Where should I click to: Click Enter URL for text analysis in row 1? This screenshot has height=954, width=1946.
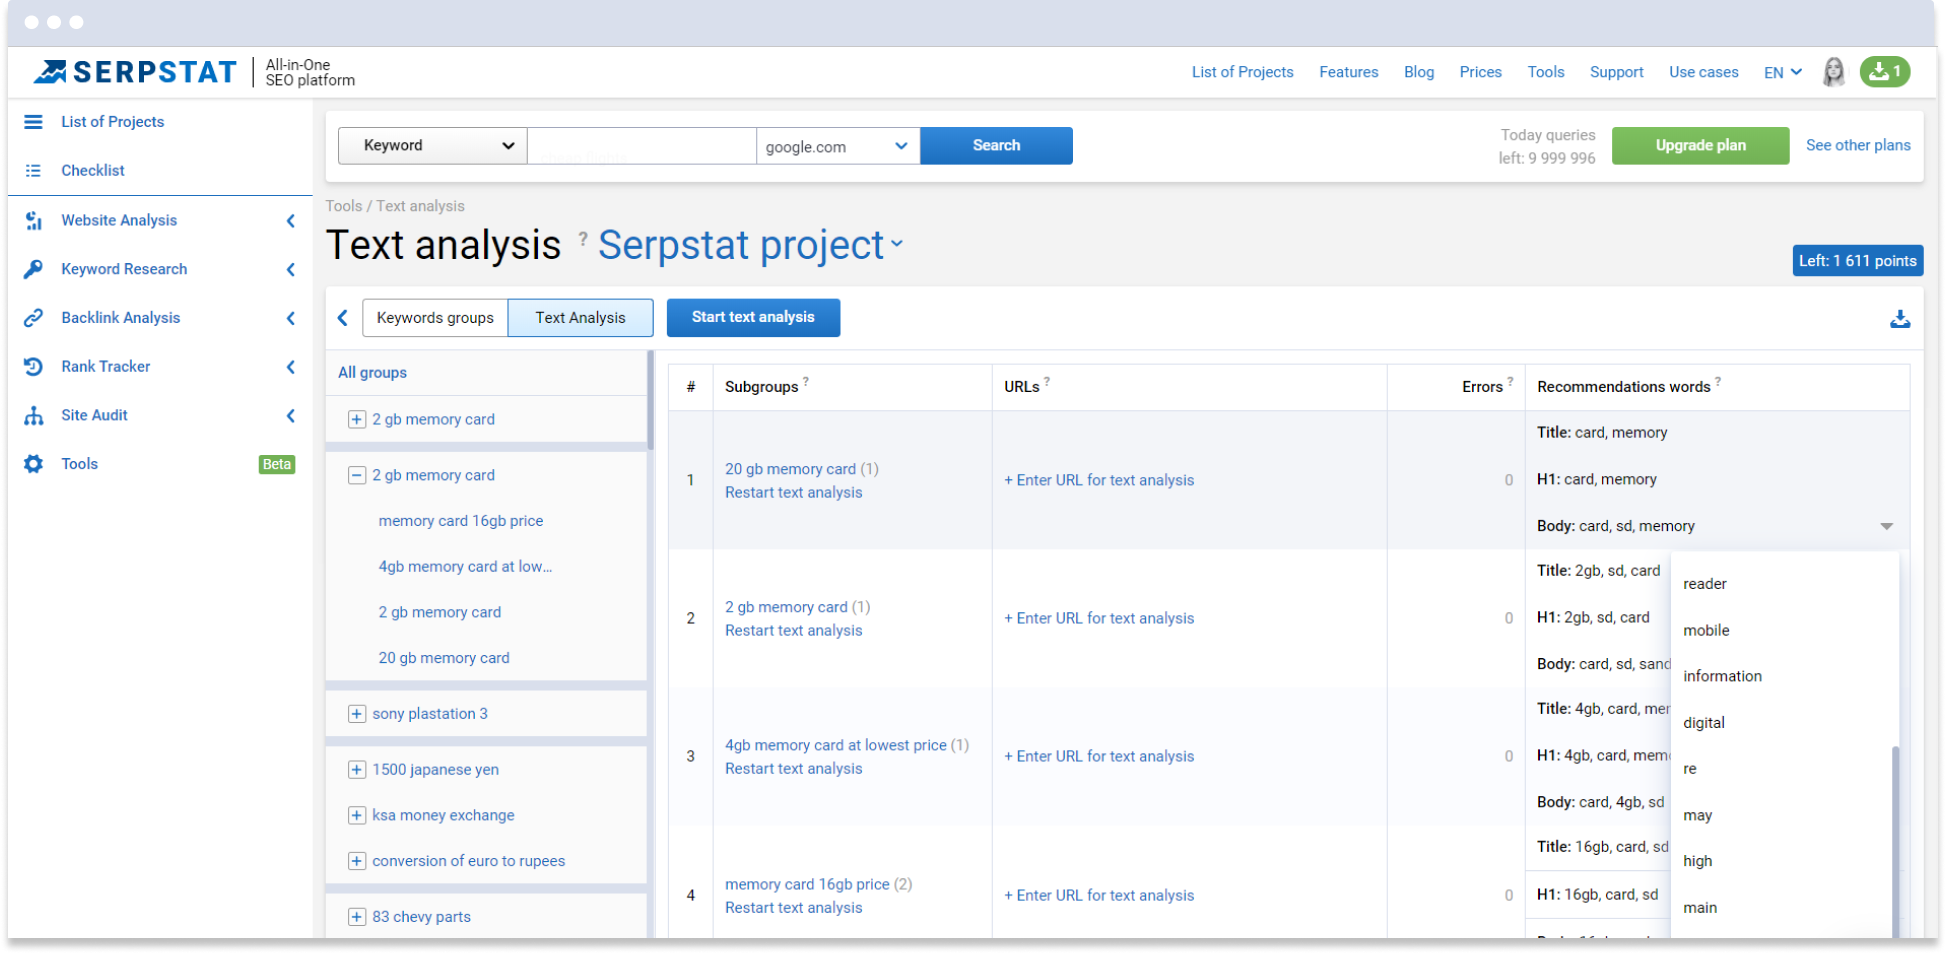tap(1099, 481)
